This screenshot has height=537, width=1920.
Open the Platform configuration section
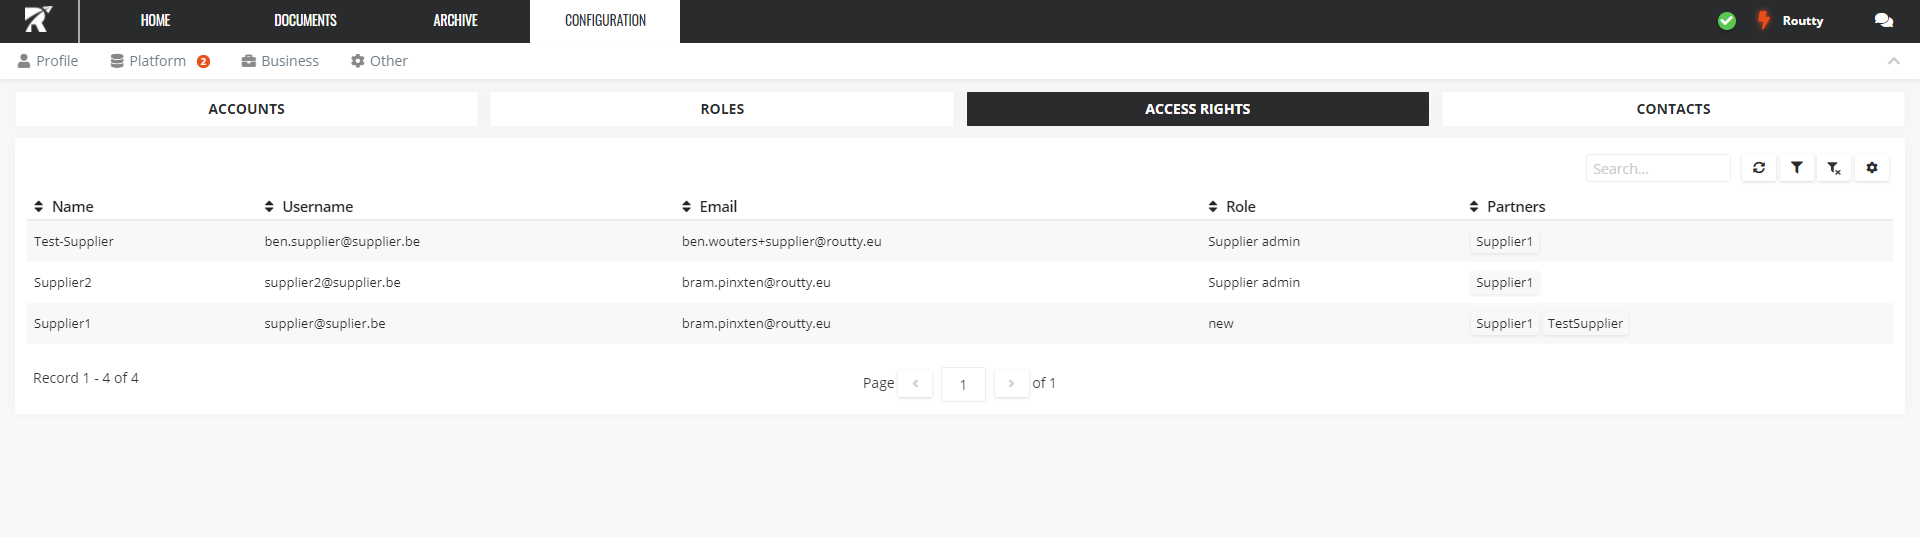[x=157, y=61]
